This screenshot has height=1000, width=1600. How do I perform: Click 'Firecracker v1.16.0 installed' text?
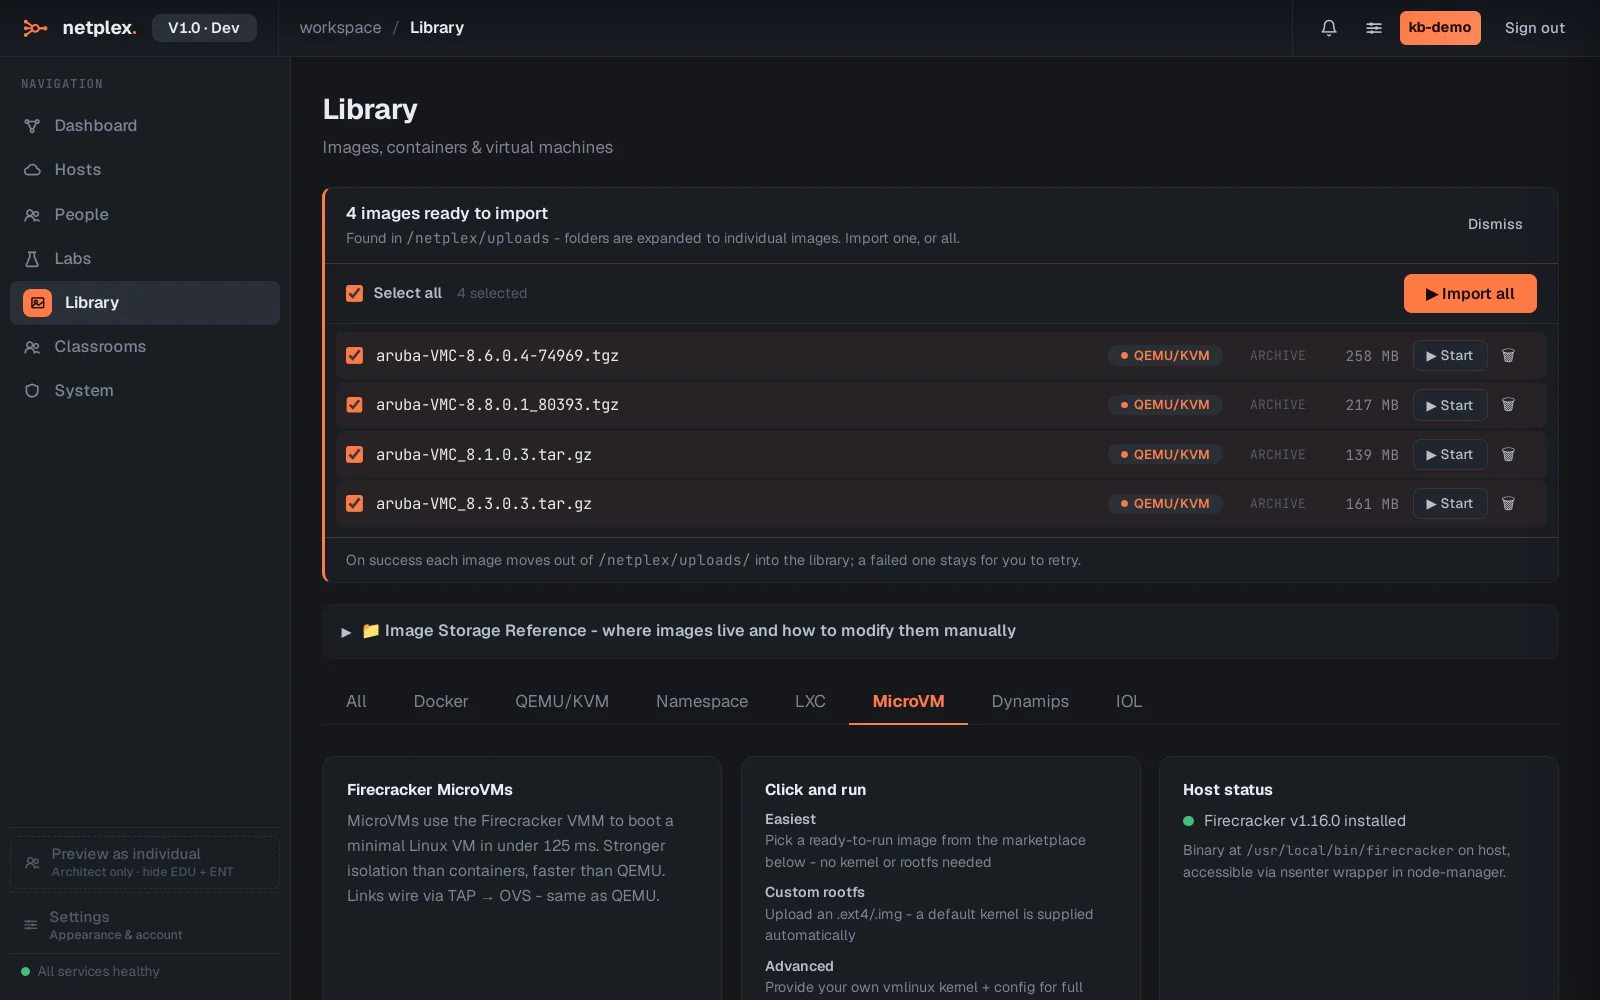point(1305,821)
